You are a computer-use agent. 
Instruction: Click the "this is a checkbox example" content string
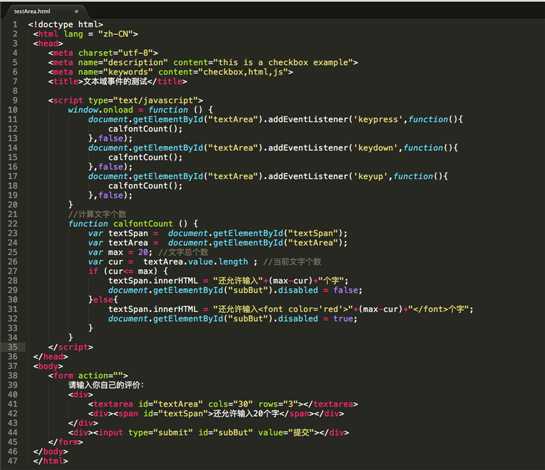pyautogui.click(x=283, y=63)
